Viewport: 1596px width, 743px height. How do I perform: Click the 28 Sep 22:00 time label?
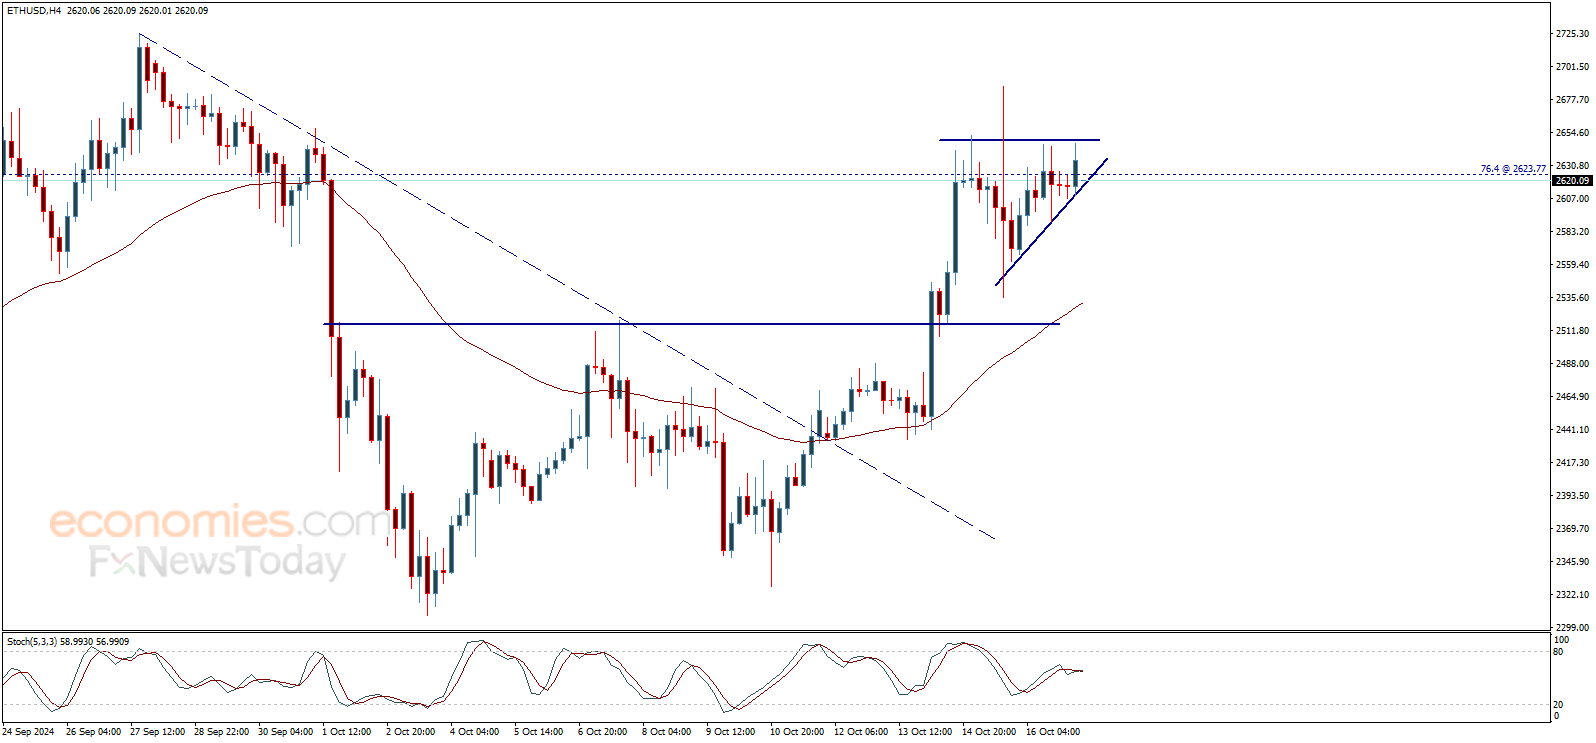click(221, 732)
